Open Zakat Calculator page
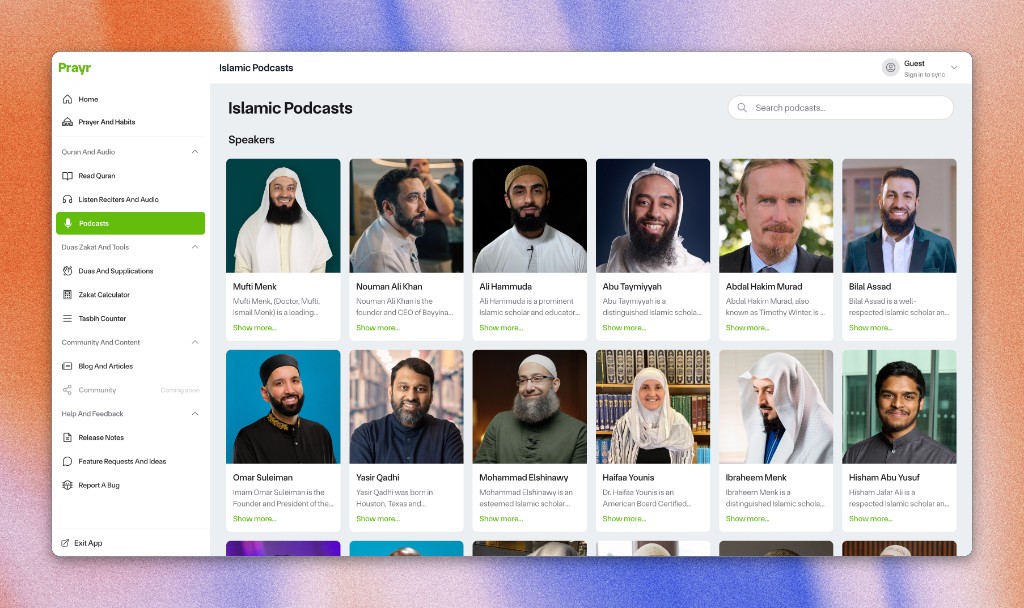Screen dimensions: 1024x608 [x=131, y=295]
